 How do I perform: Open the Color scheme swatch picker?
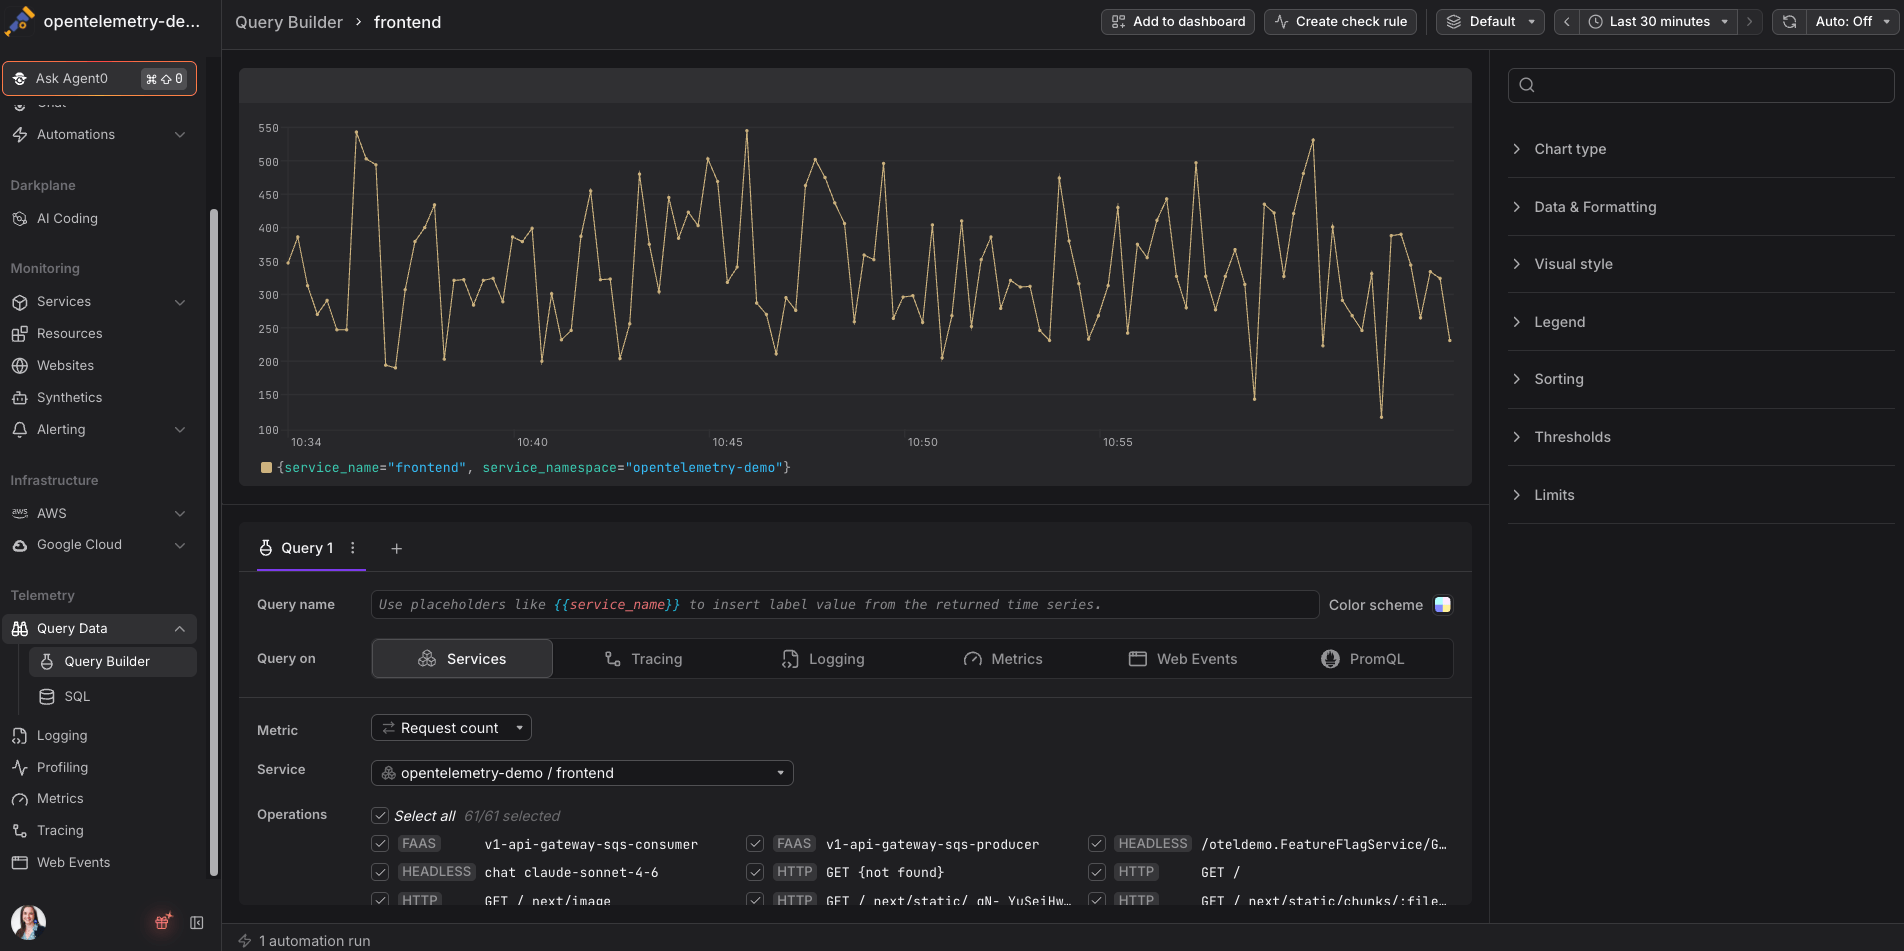point(1442,605)
